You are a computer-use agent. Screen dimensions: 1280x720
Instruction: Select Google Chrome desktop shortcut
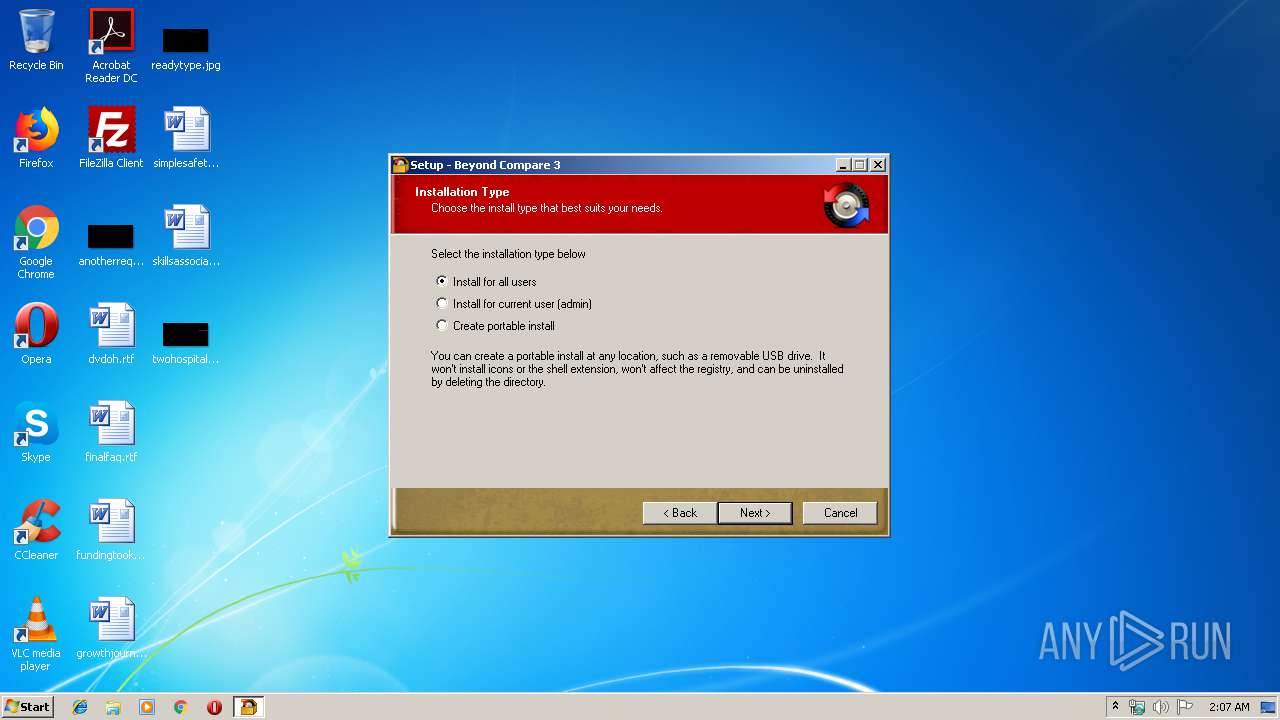(x=36, y=242)
